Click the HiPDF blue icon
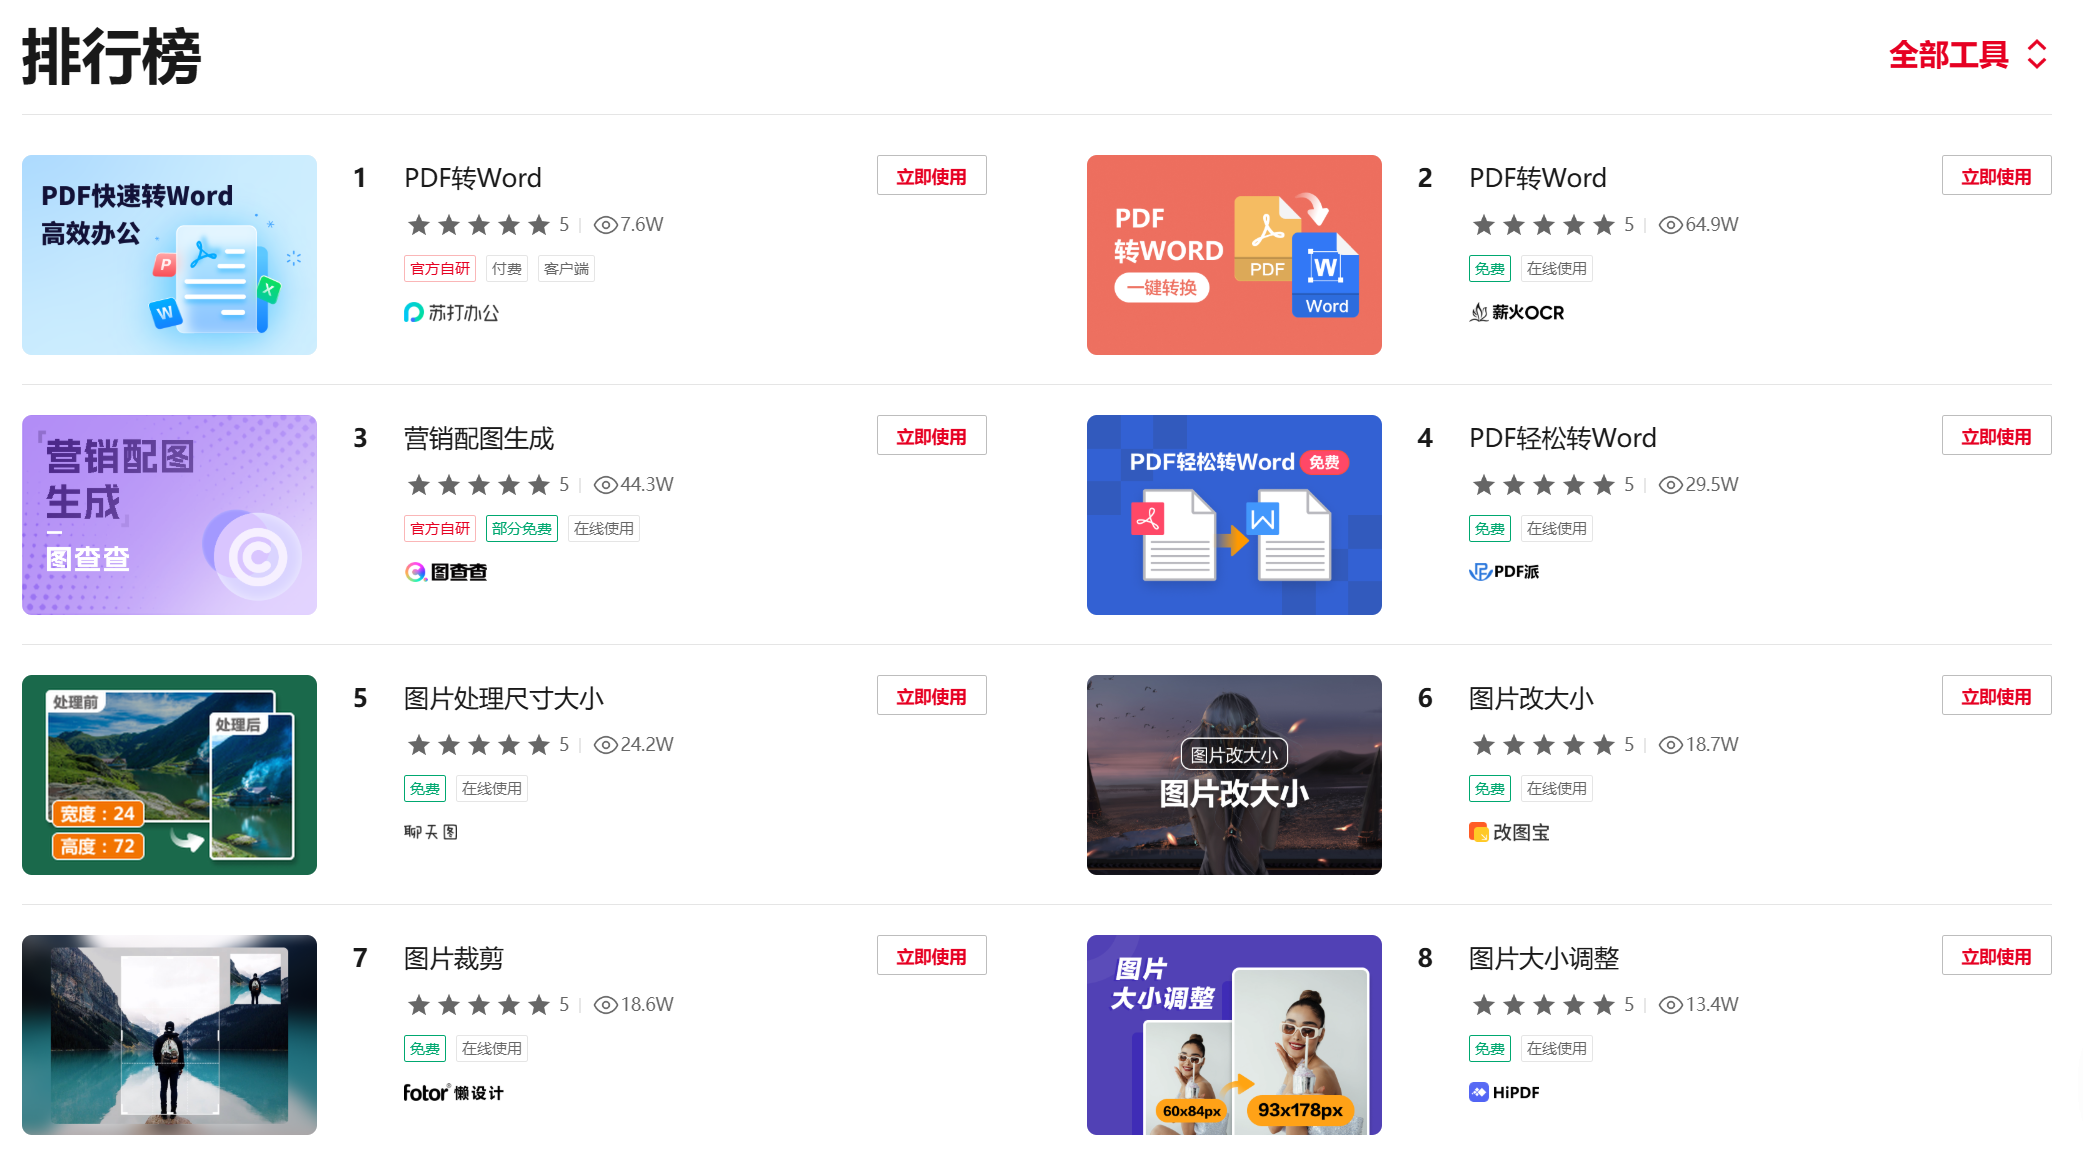 [x=1478, y=1092]
